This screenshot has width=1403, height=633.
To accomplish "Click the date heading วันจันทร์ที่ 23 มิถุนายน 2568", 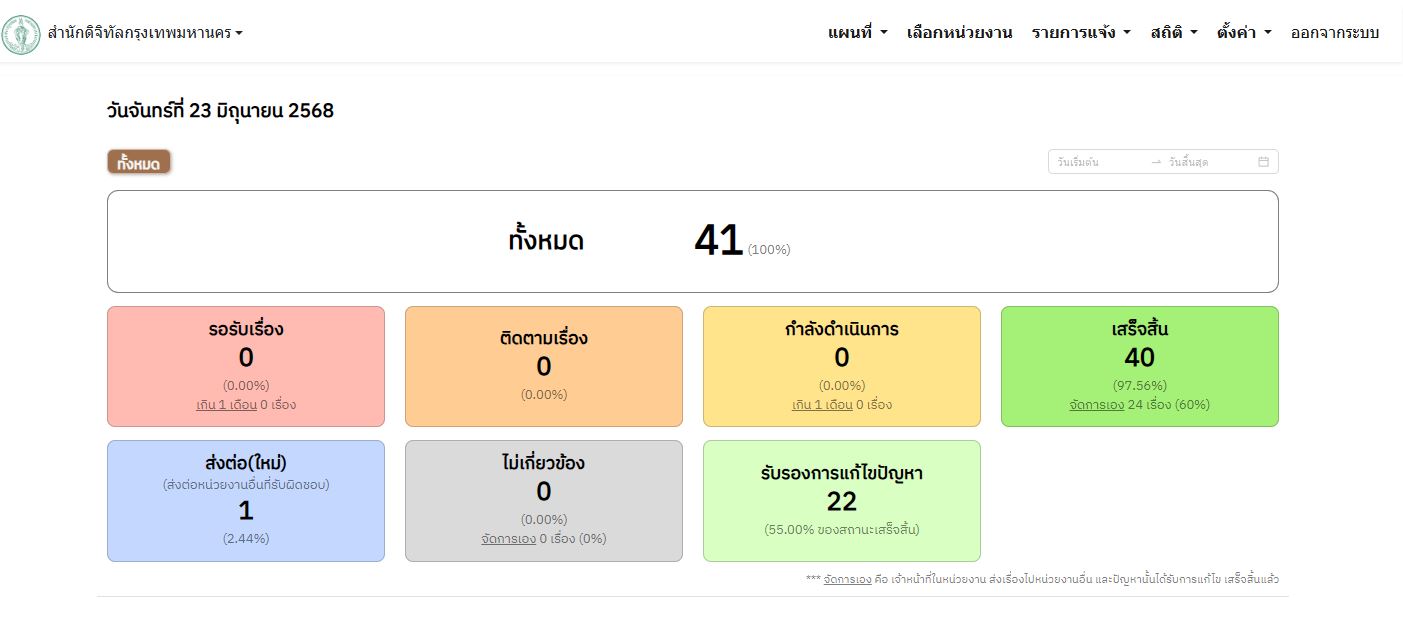I will pyautogui.click(x=220, y=111).
